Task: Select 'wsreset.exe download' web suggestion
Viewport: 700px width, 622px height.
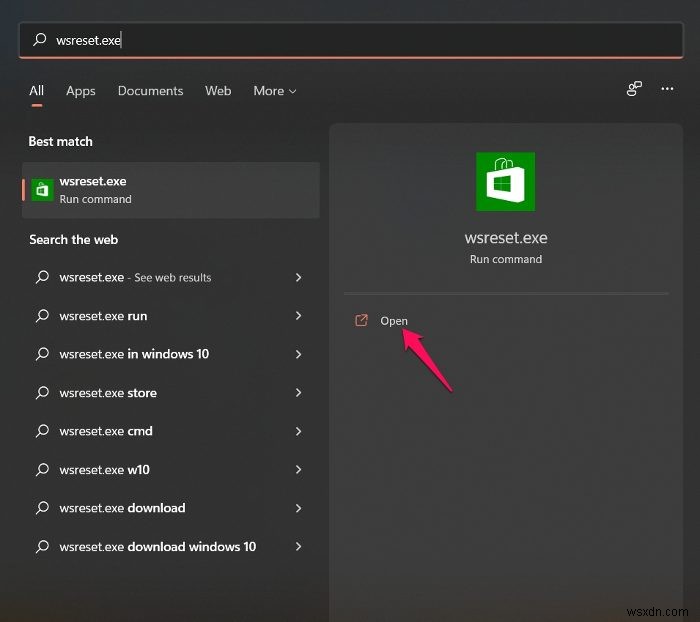Action: (x=171, y=508)
